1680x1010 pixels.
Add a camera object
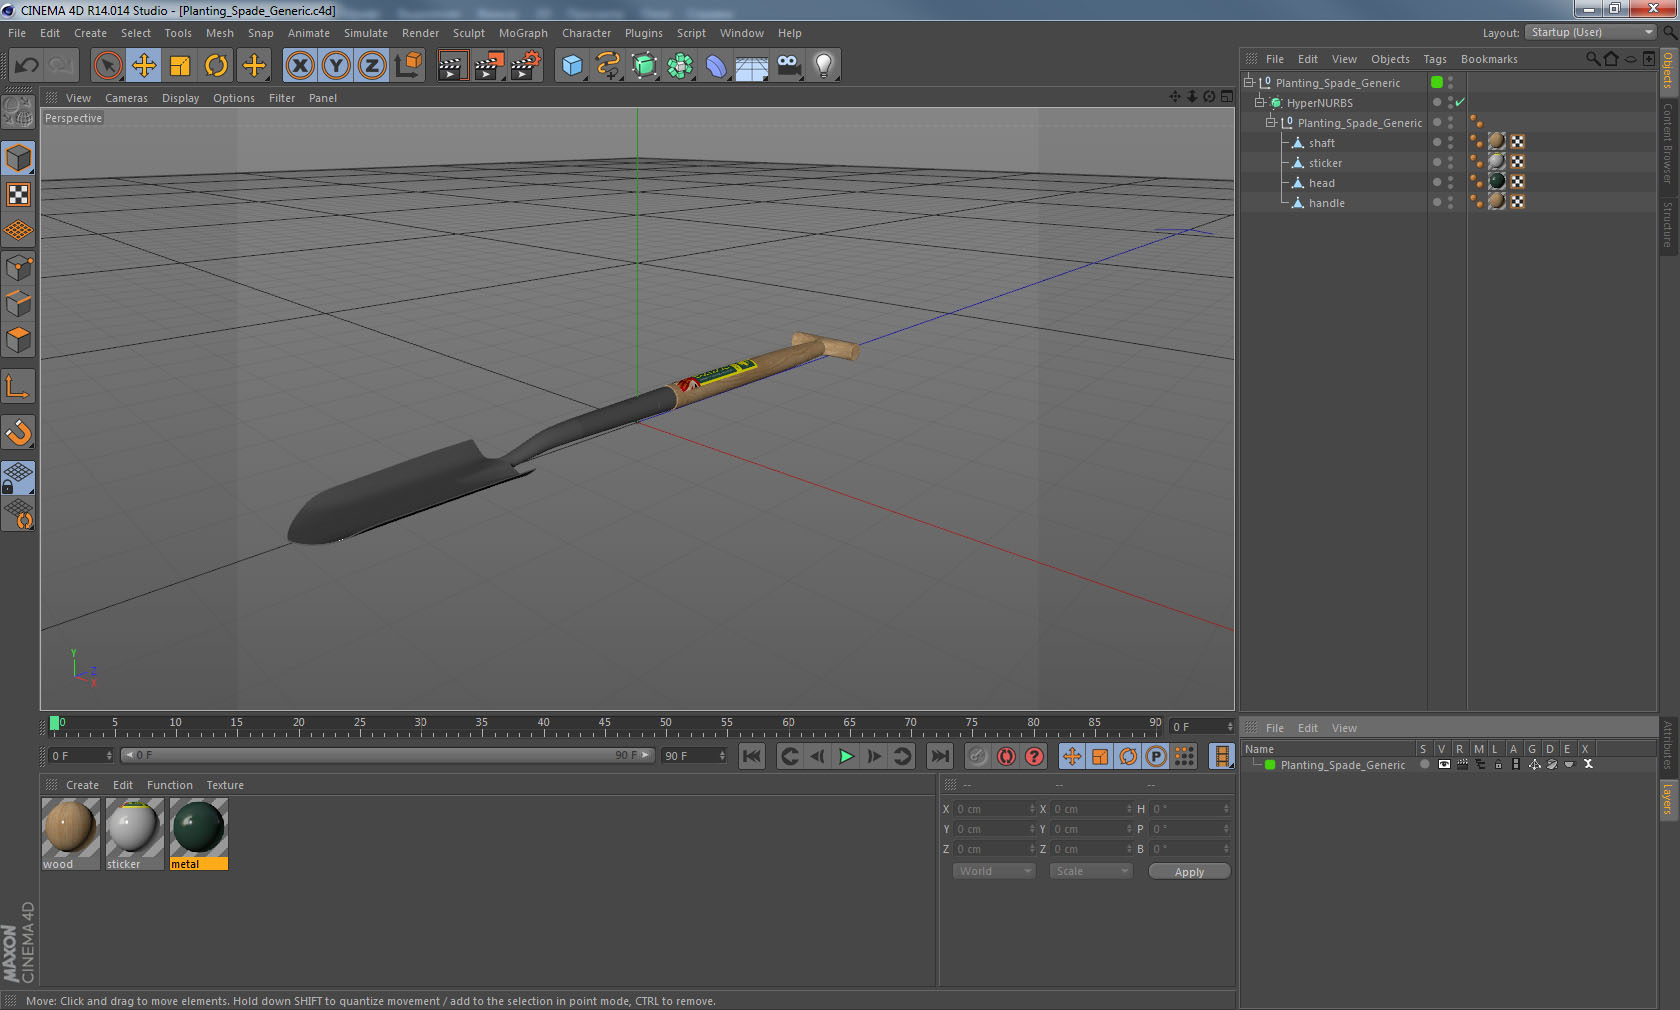[788, 66]
